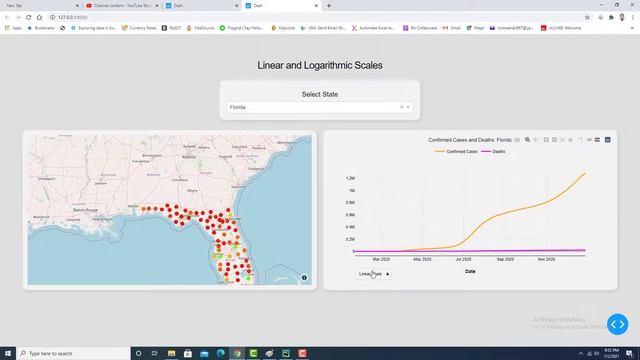
Task: Expand the state dropdown arrow
Action: click(x=408, y=107)
